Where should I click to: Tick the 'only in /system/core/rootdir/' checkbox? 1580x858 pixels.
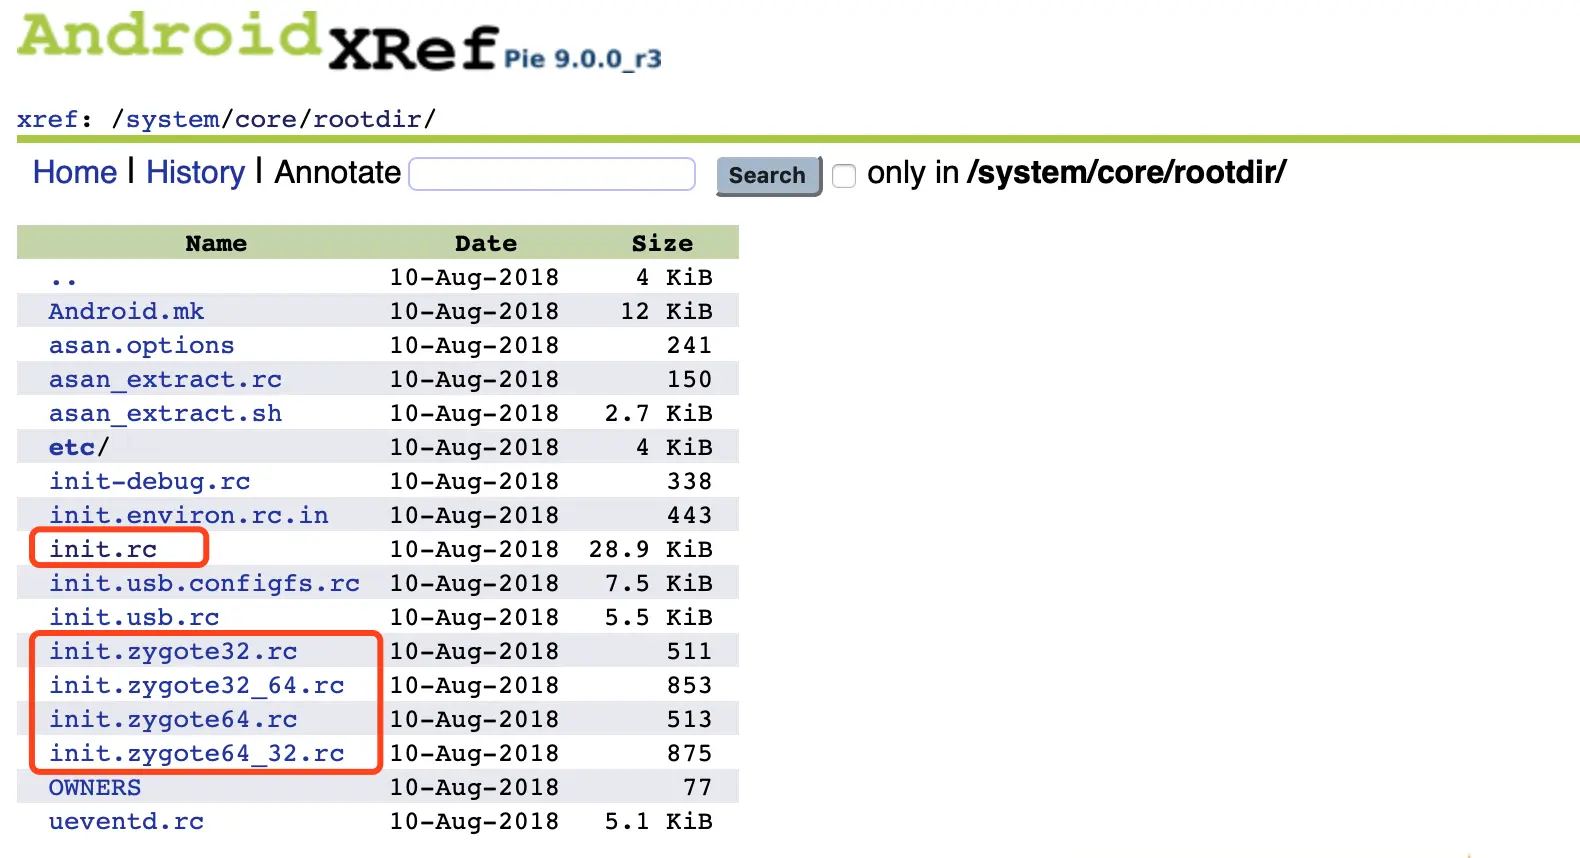[x=844, y=176]
